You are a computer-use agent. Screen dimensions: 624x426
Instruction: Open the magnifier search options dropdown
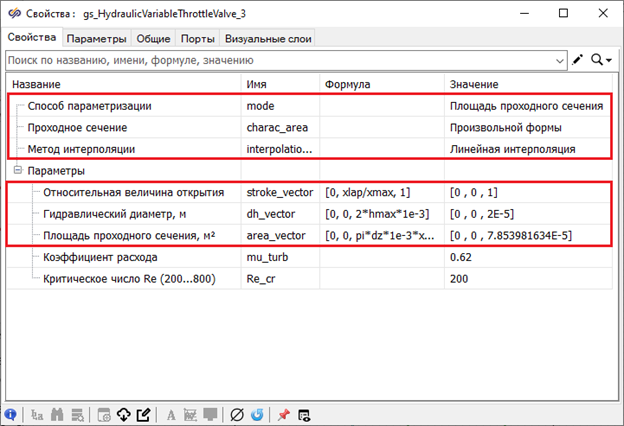pos(601,60)
